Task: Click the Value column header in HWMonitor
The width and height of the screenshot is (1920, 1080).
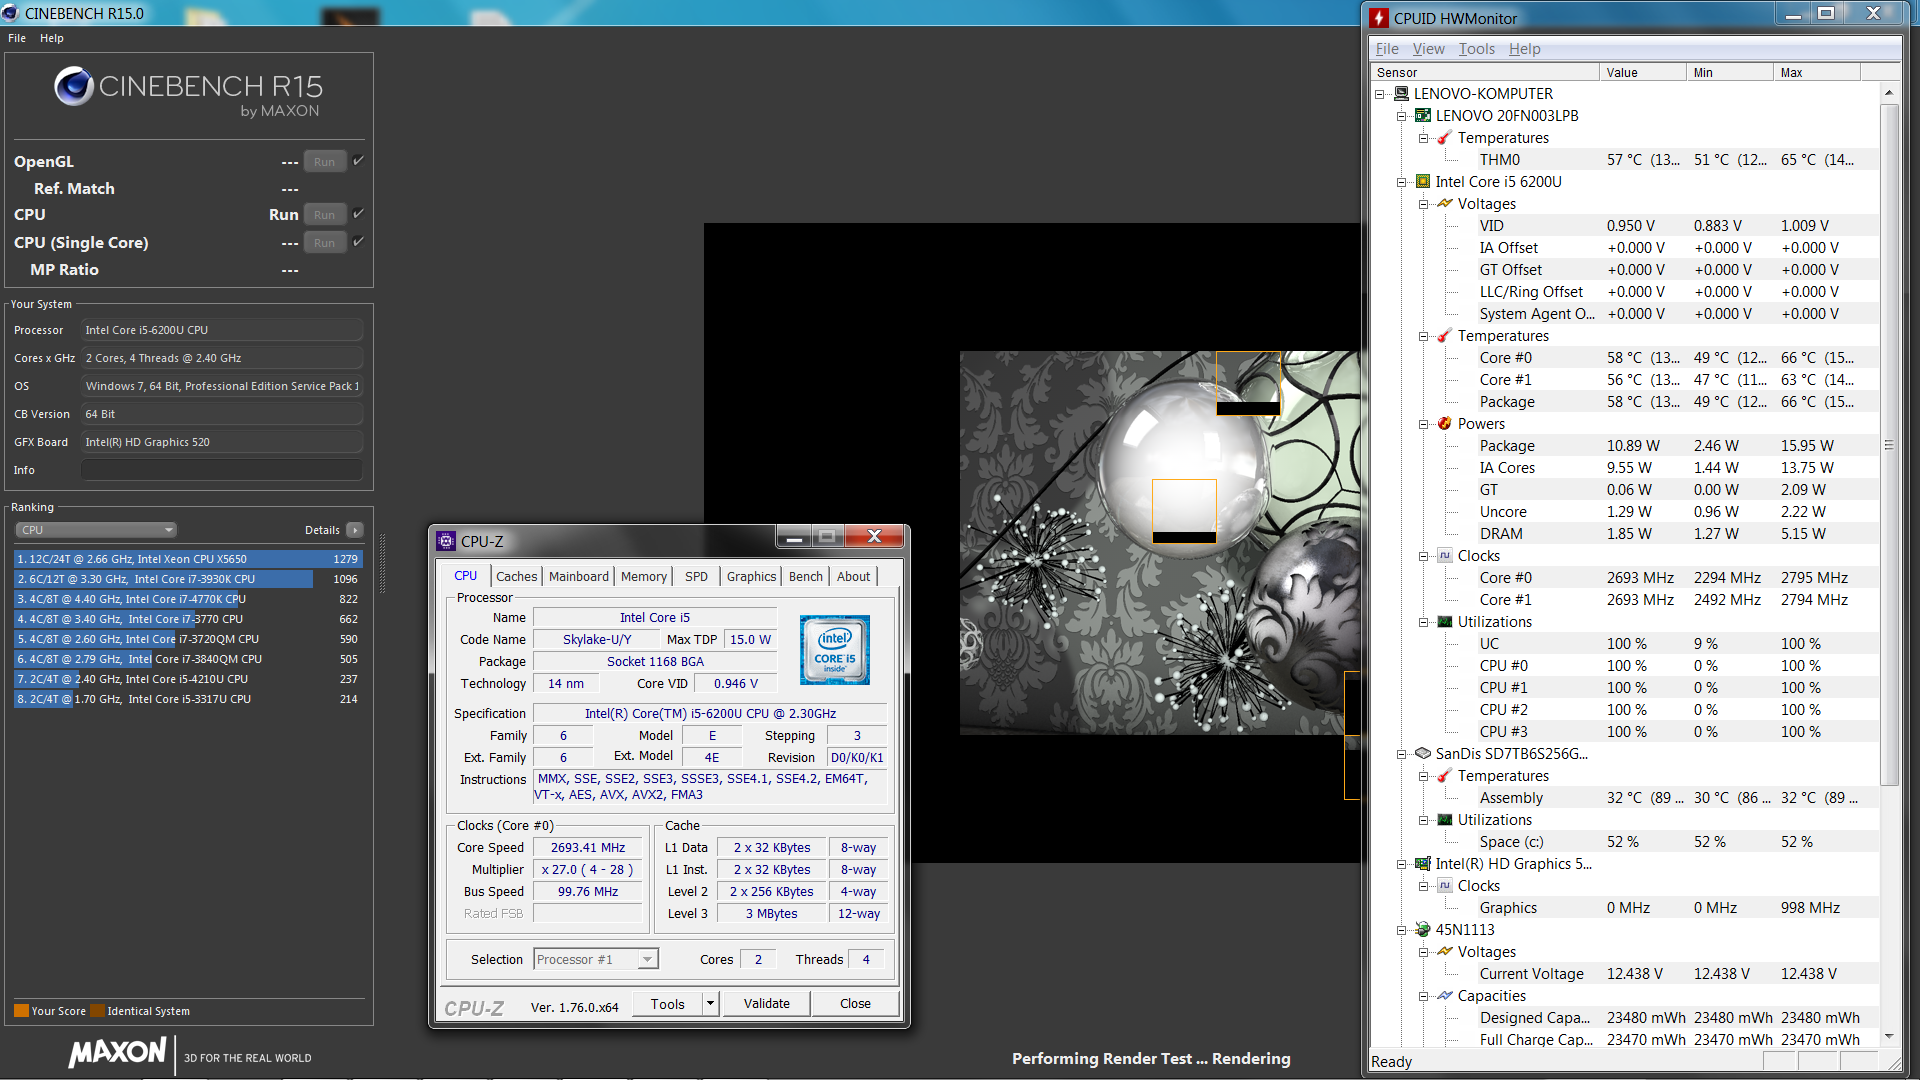Action: (1641, 72)
